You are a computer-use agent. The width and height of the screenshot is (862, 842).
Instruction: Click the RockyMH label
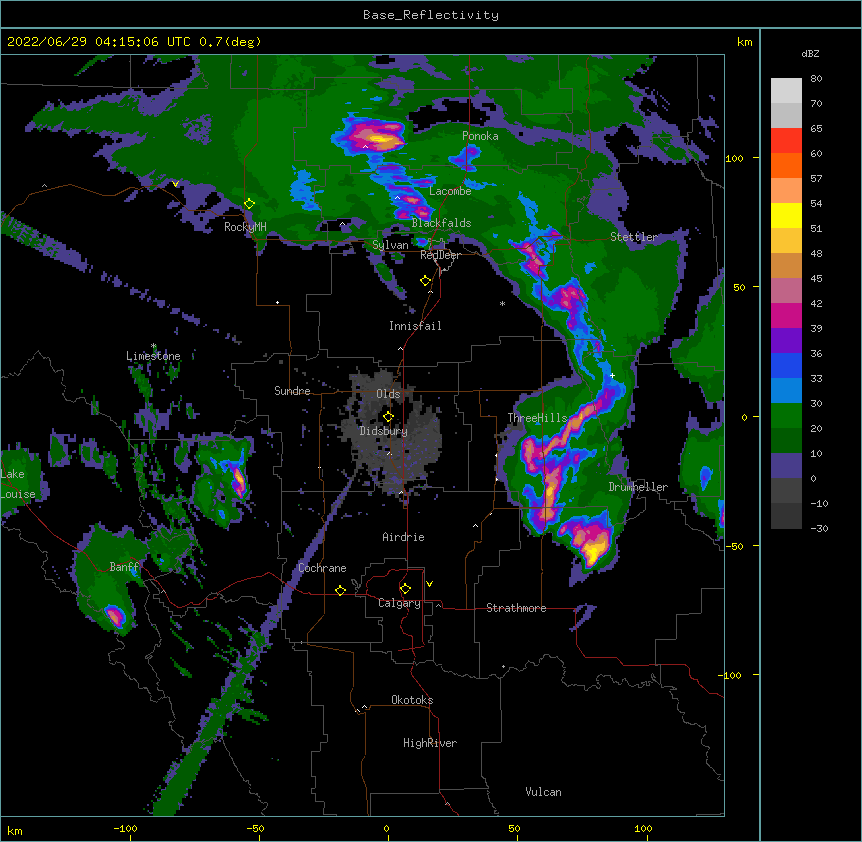[245, 227]
